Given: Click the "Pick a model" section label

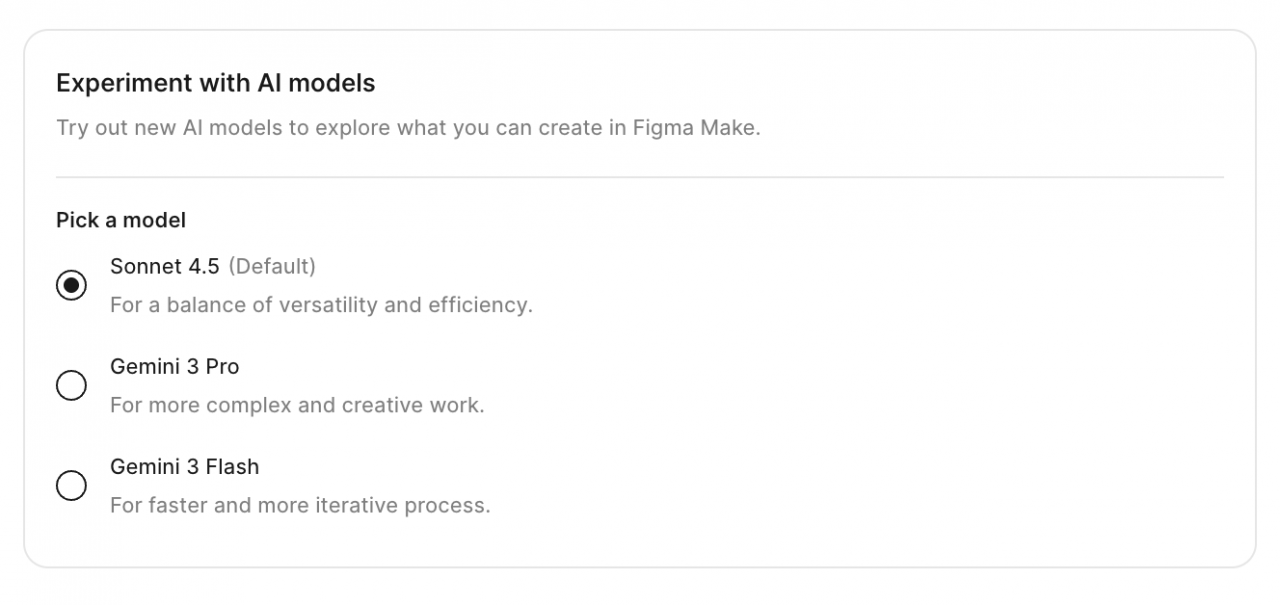Looking at the screenshot, I should click(120, 220).
